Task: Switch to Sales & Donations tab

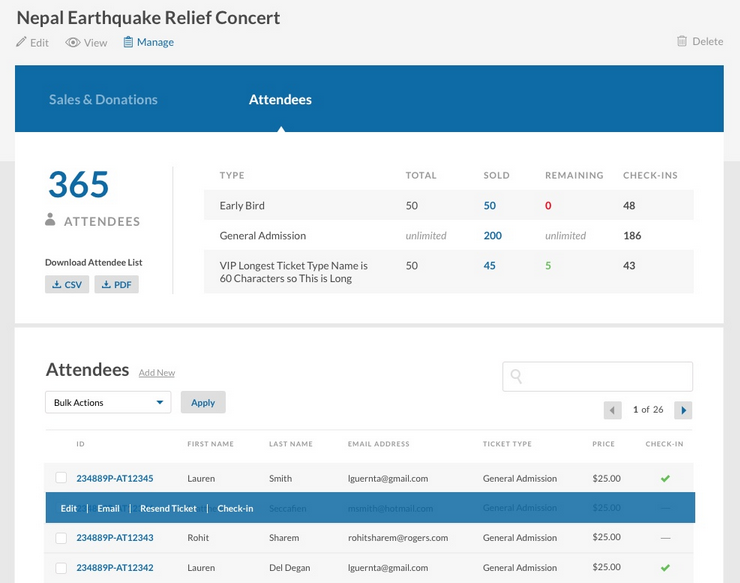Action: pos(104,100)
